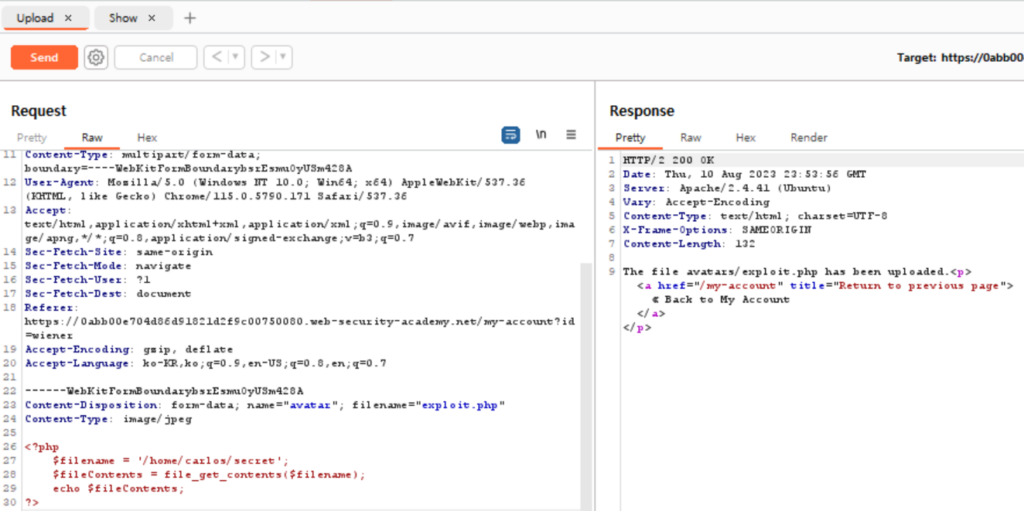1024x511 pixels.
Task: Open the request editor hamburger menu
Action: [571, 135]
